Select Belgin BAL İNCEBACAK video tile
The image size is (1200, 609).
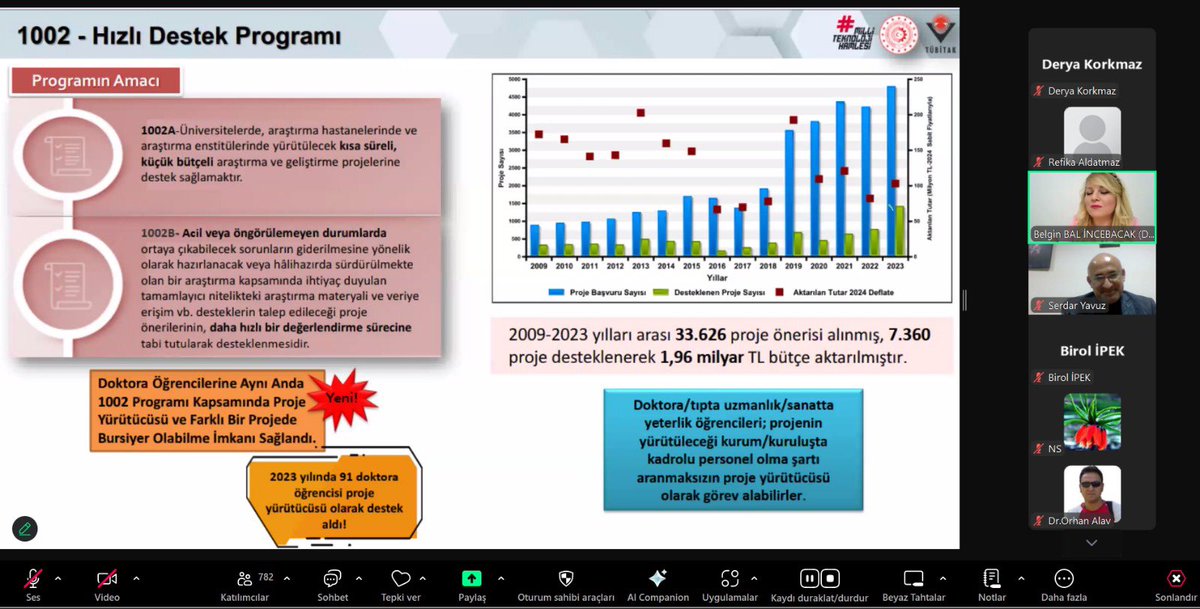point(1092,207)
